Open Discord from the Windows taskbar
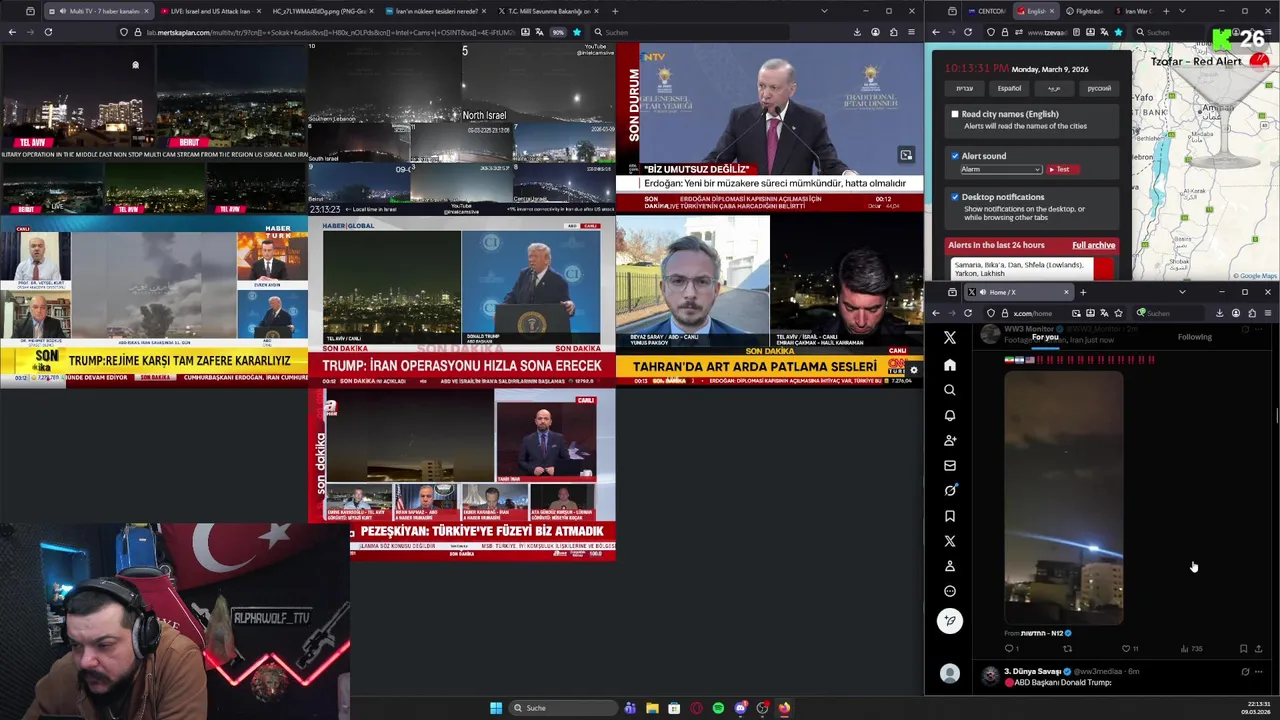Image resolution: width=1280 pixels, height=720 pixels. pos(740,708)
